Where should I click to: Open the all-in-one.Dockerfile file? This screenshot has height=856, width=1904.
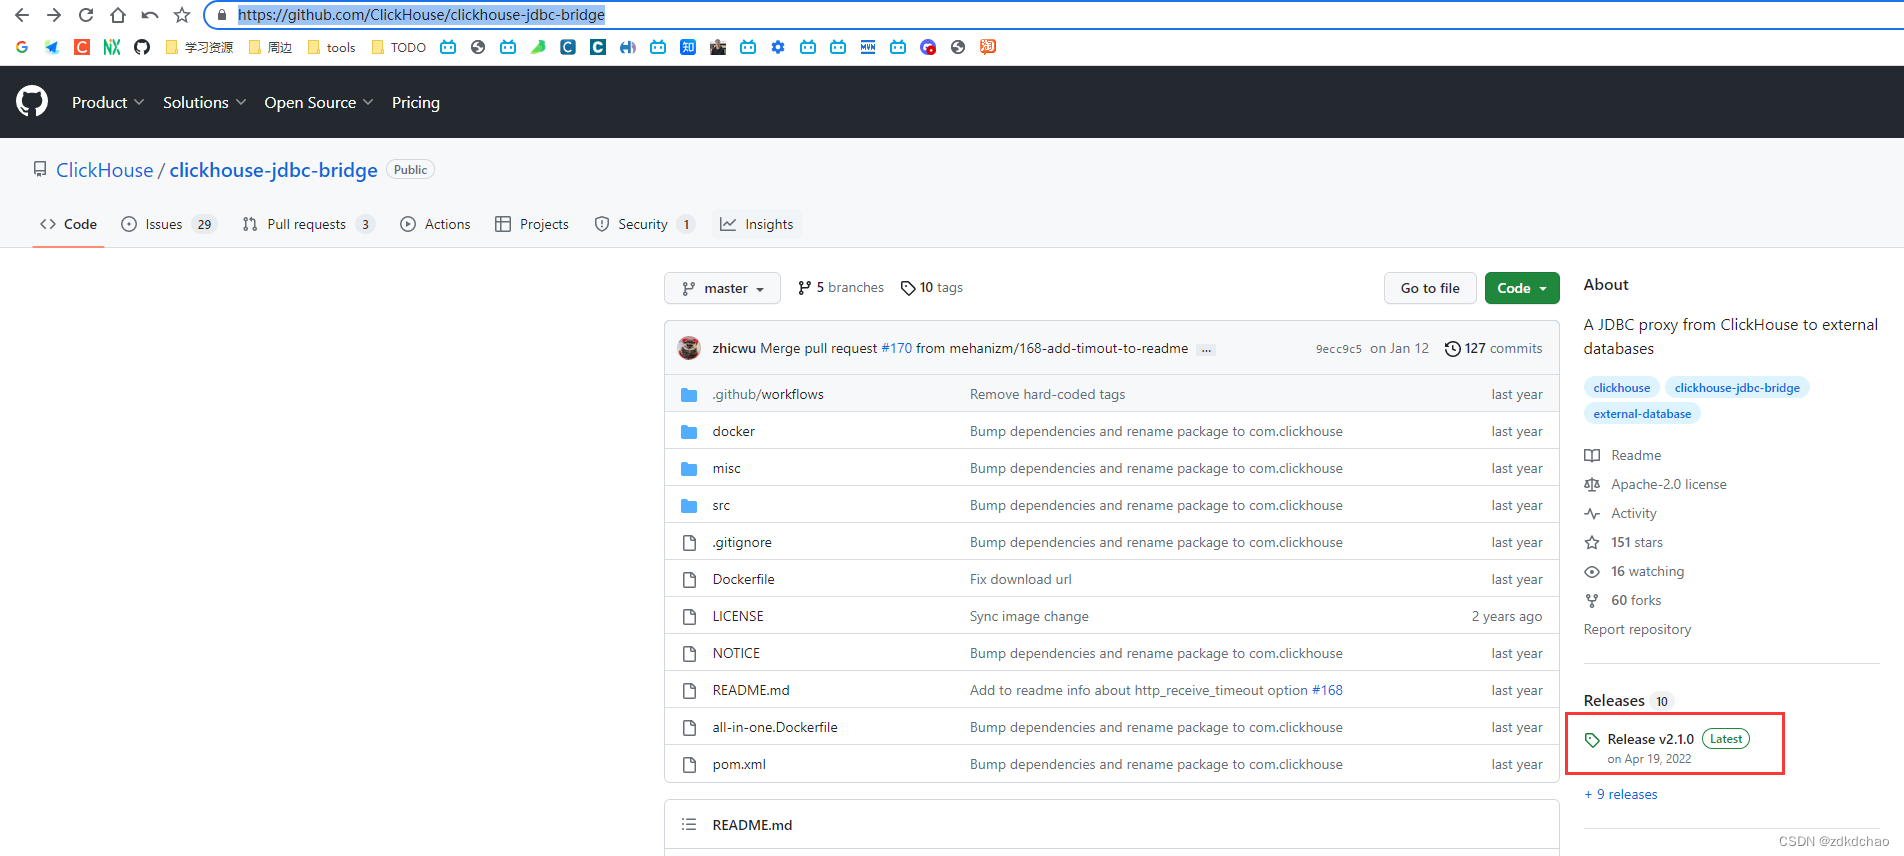click(x=775, y=727)
